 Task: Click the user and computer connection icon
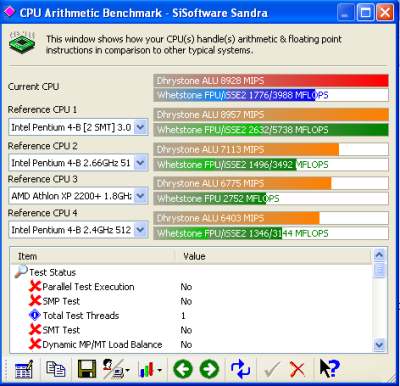116,369
